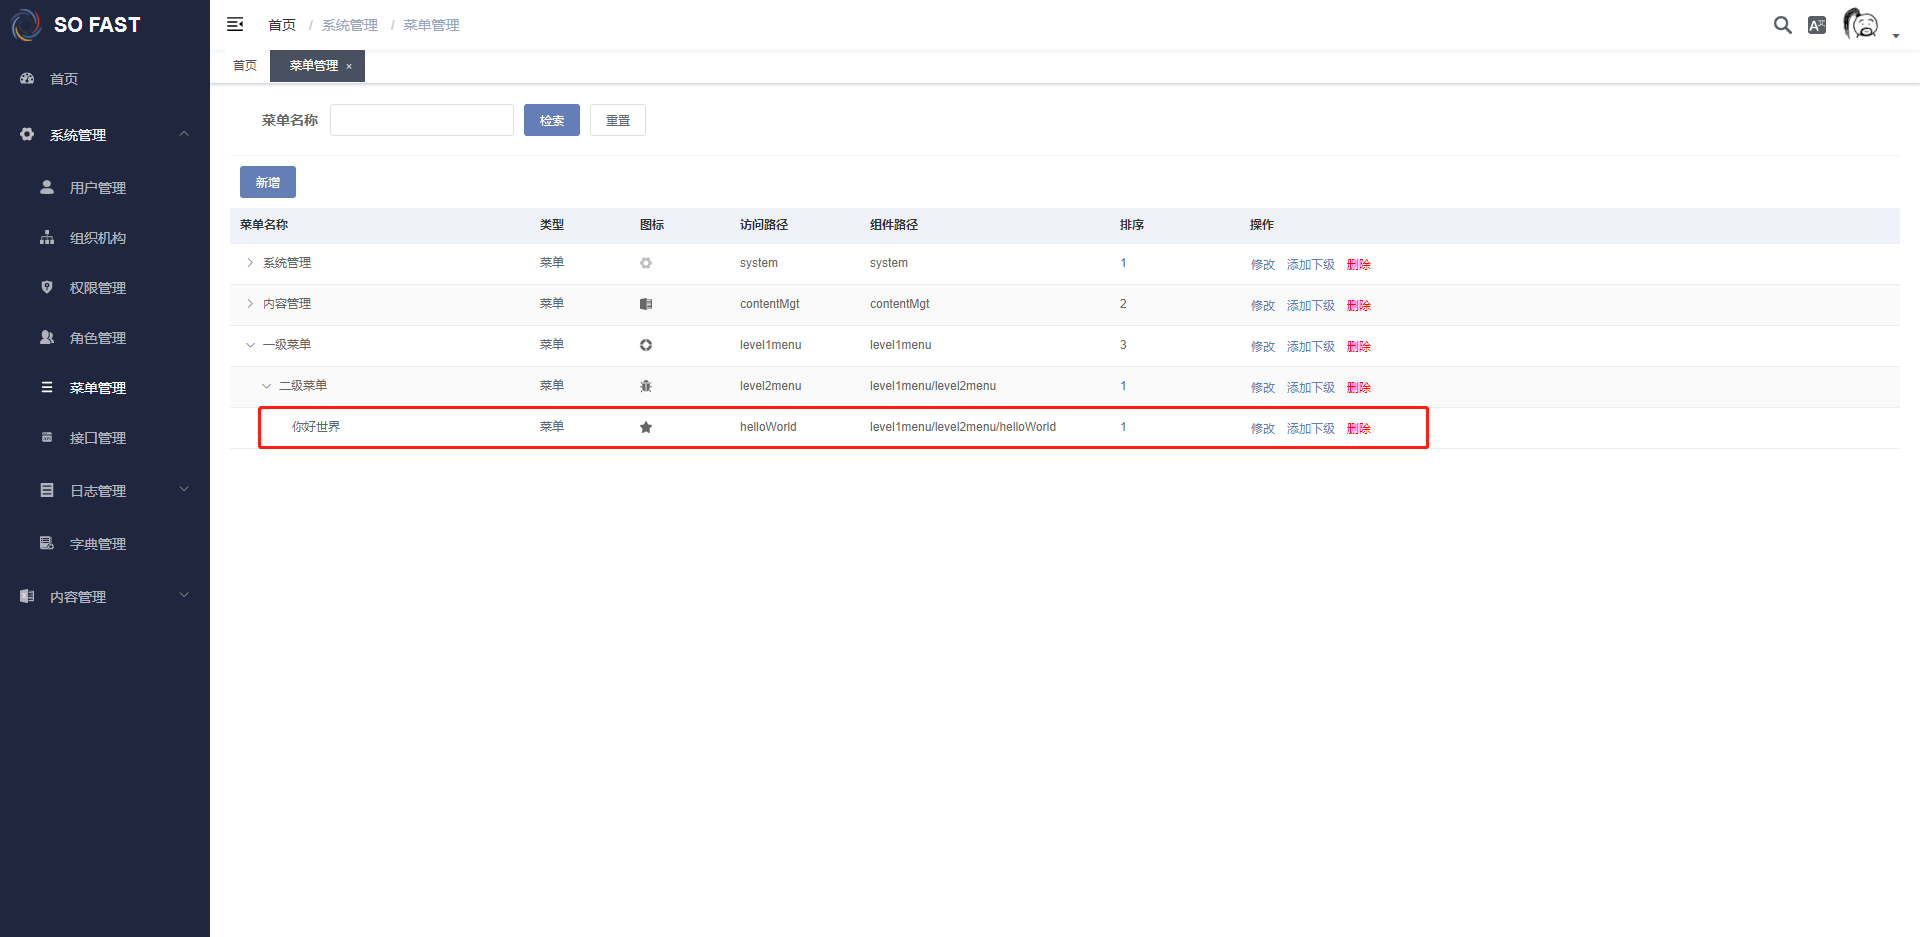The image size is (1920, 937).
Task: Click the 新增 button
Action: [267, 182]
